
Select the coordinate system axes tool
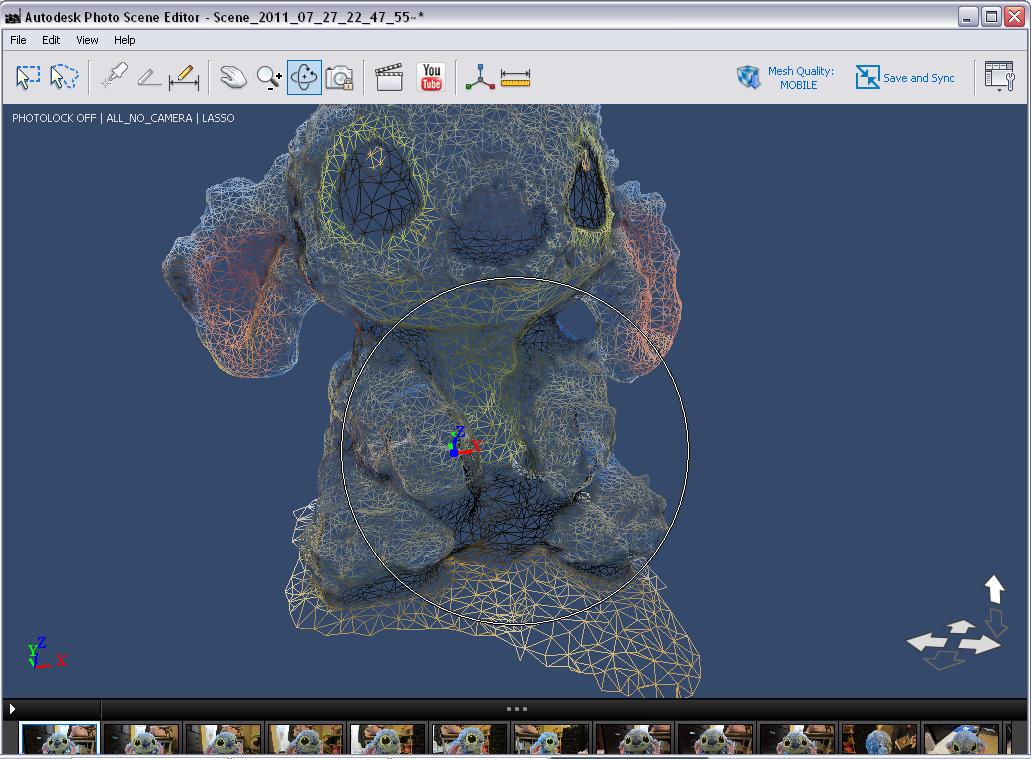tap(480, 77)
